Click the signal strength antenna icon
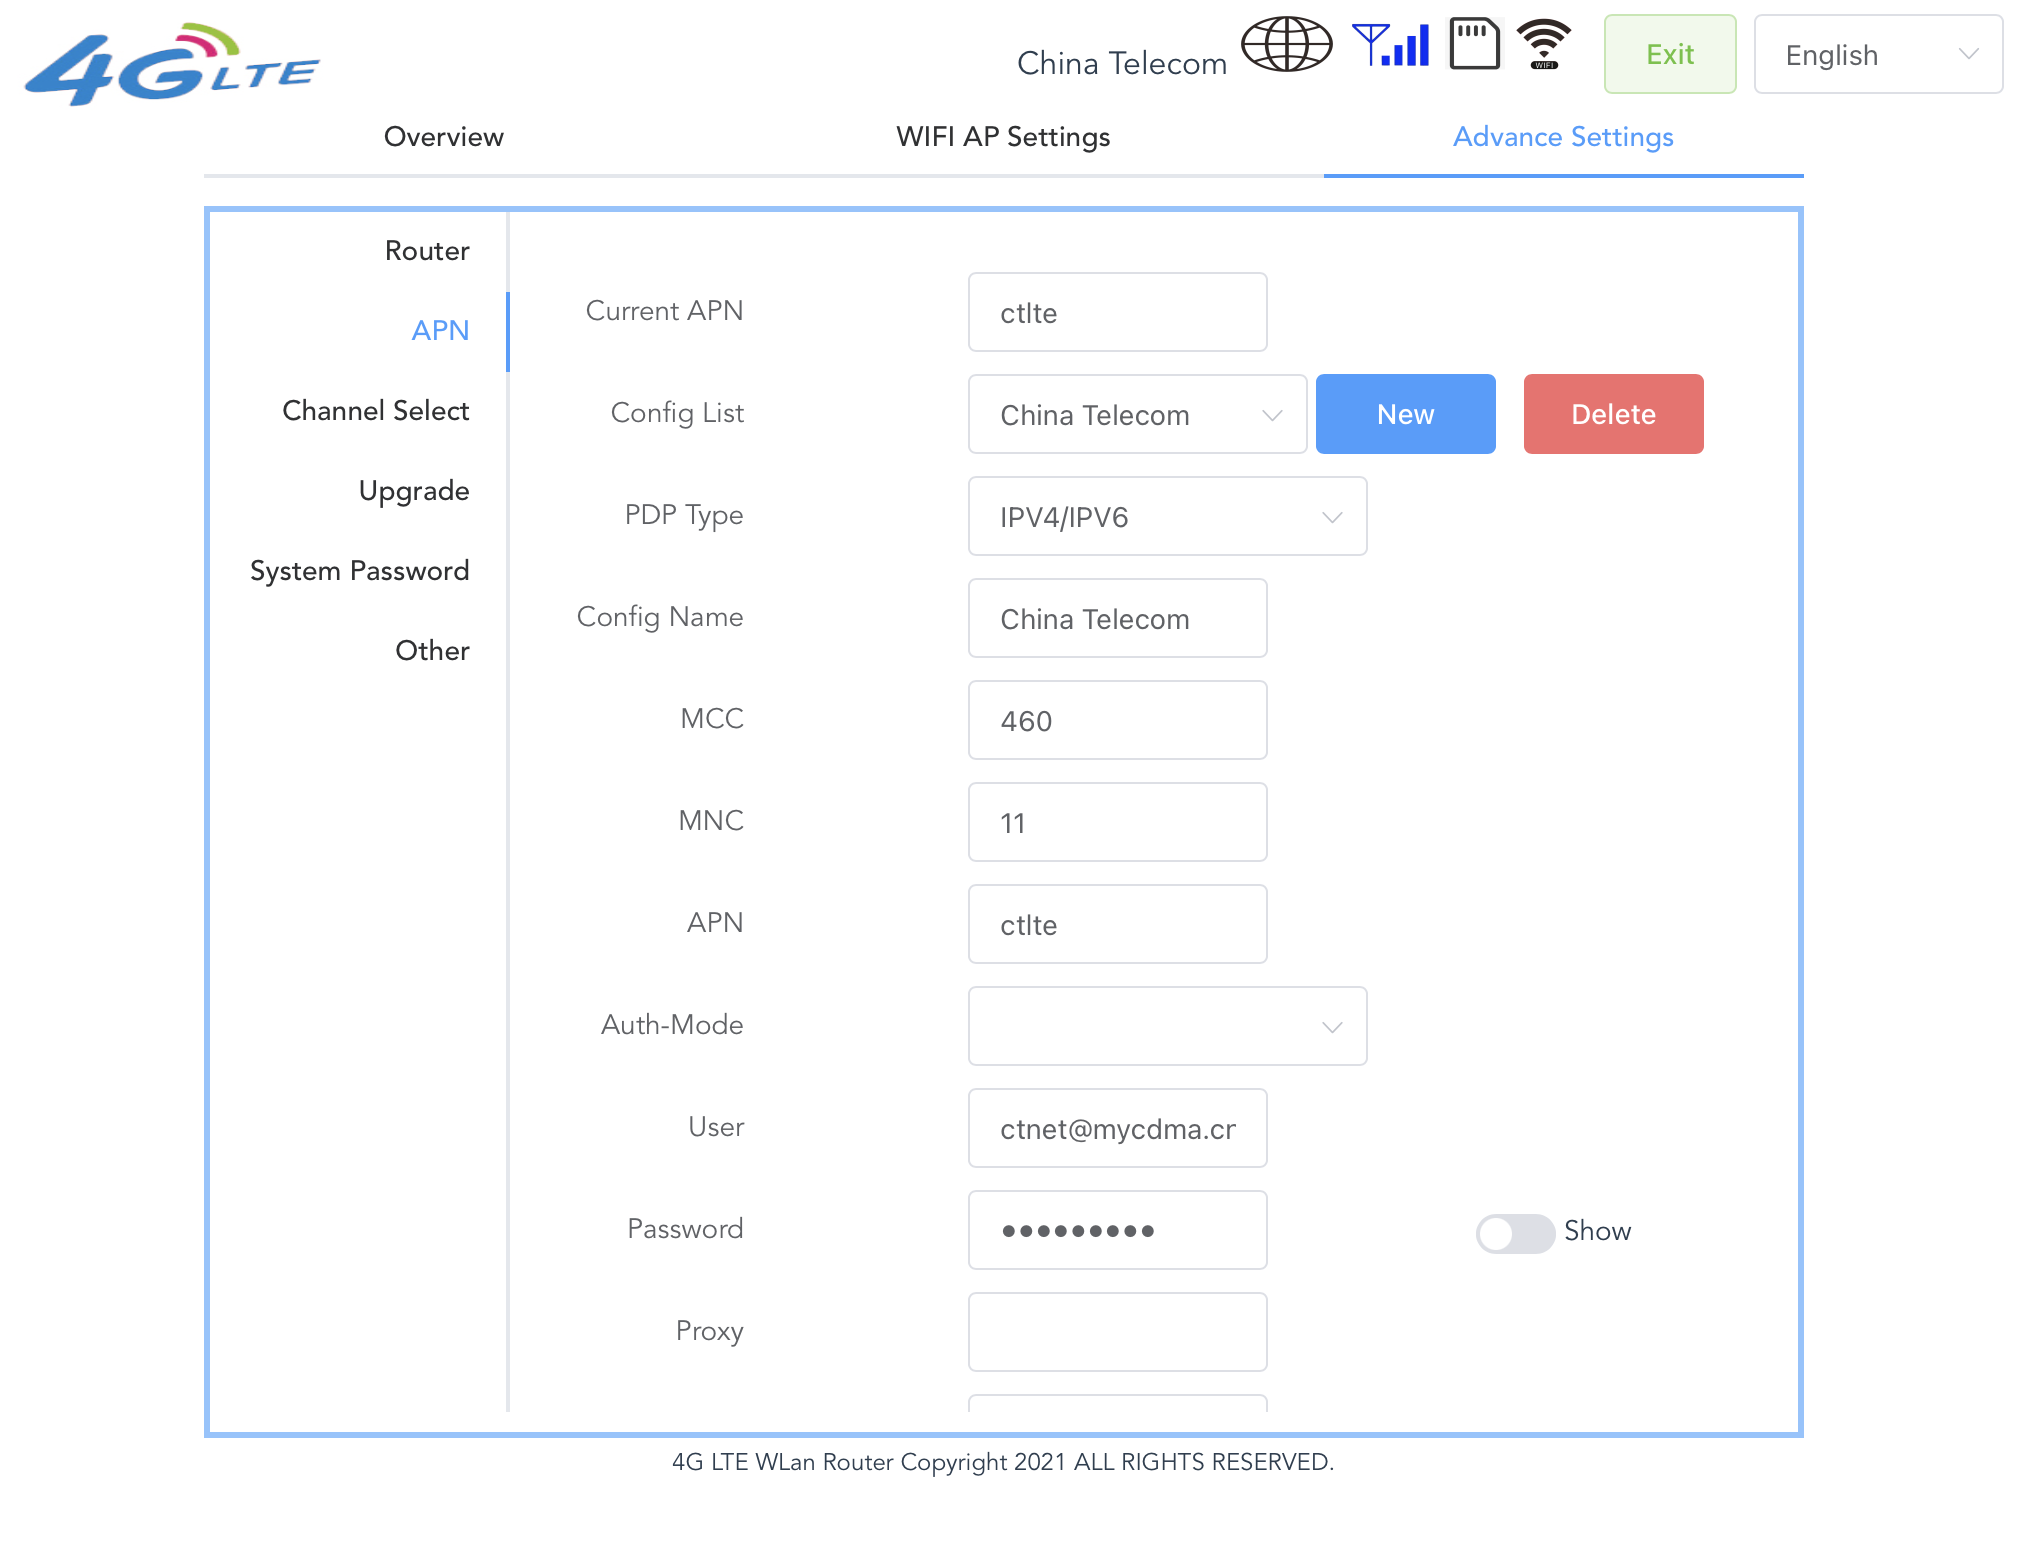 tap(1391, 45)
